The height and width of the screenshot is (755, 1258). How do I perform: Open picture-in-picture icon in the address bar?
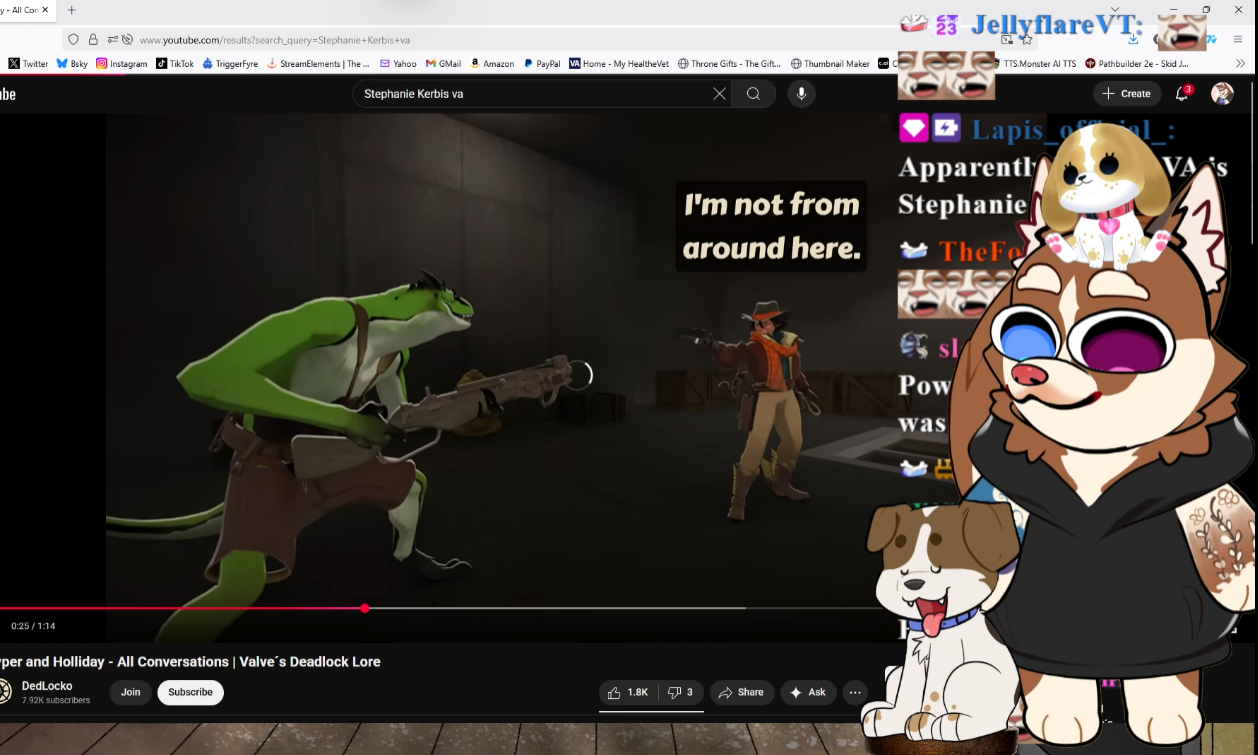1007,40
